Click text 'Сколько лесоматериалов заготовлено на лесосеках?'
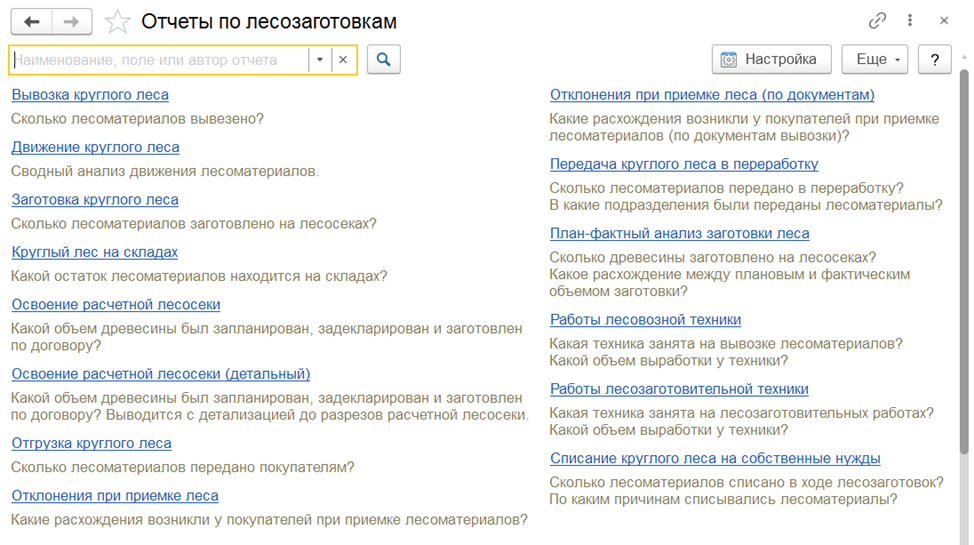 [194, 223]
